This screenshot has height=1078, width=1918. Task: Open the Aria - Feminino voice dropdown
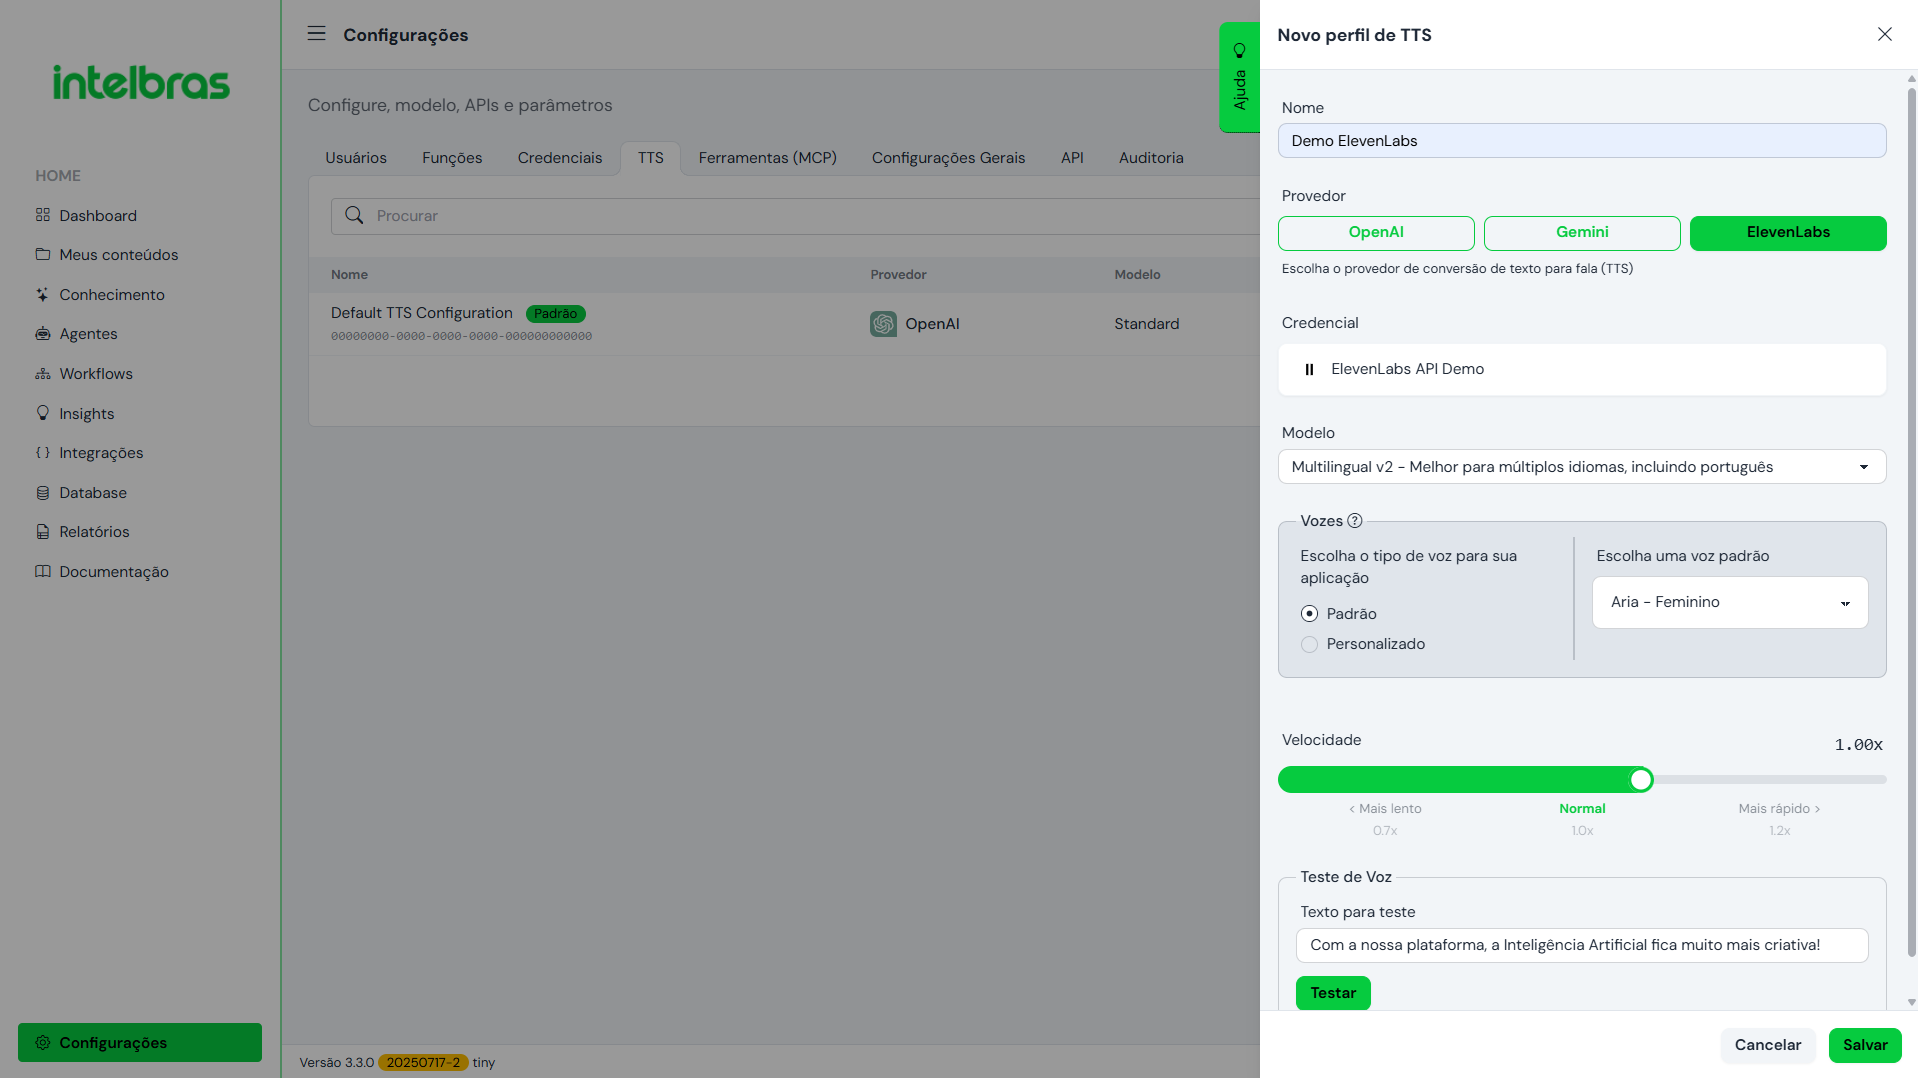pos(1730,602)
